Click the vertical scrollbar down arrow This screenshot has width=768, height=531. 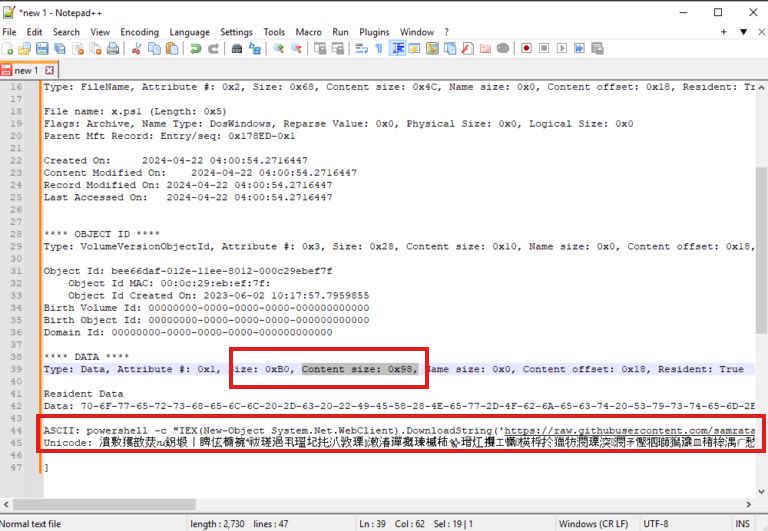761,491
